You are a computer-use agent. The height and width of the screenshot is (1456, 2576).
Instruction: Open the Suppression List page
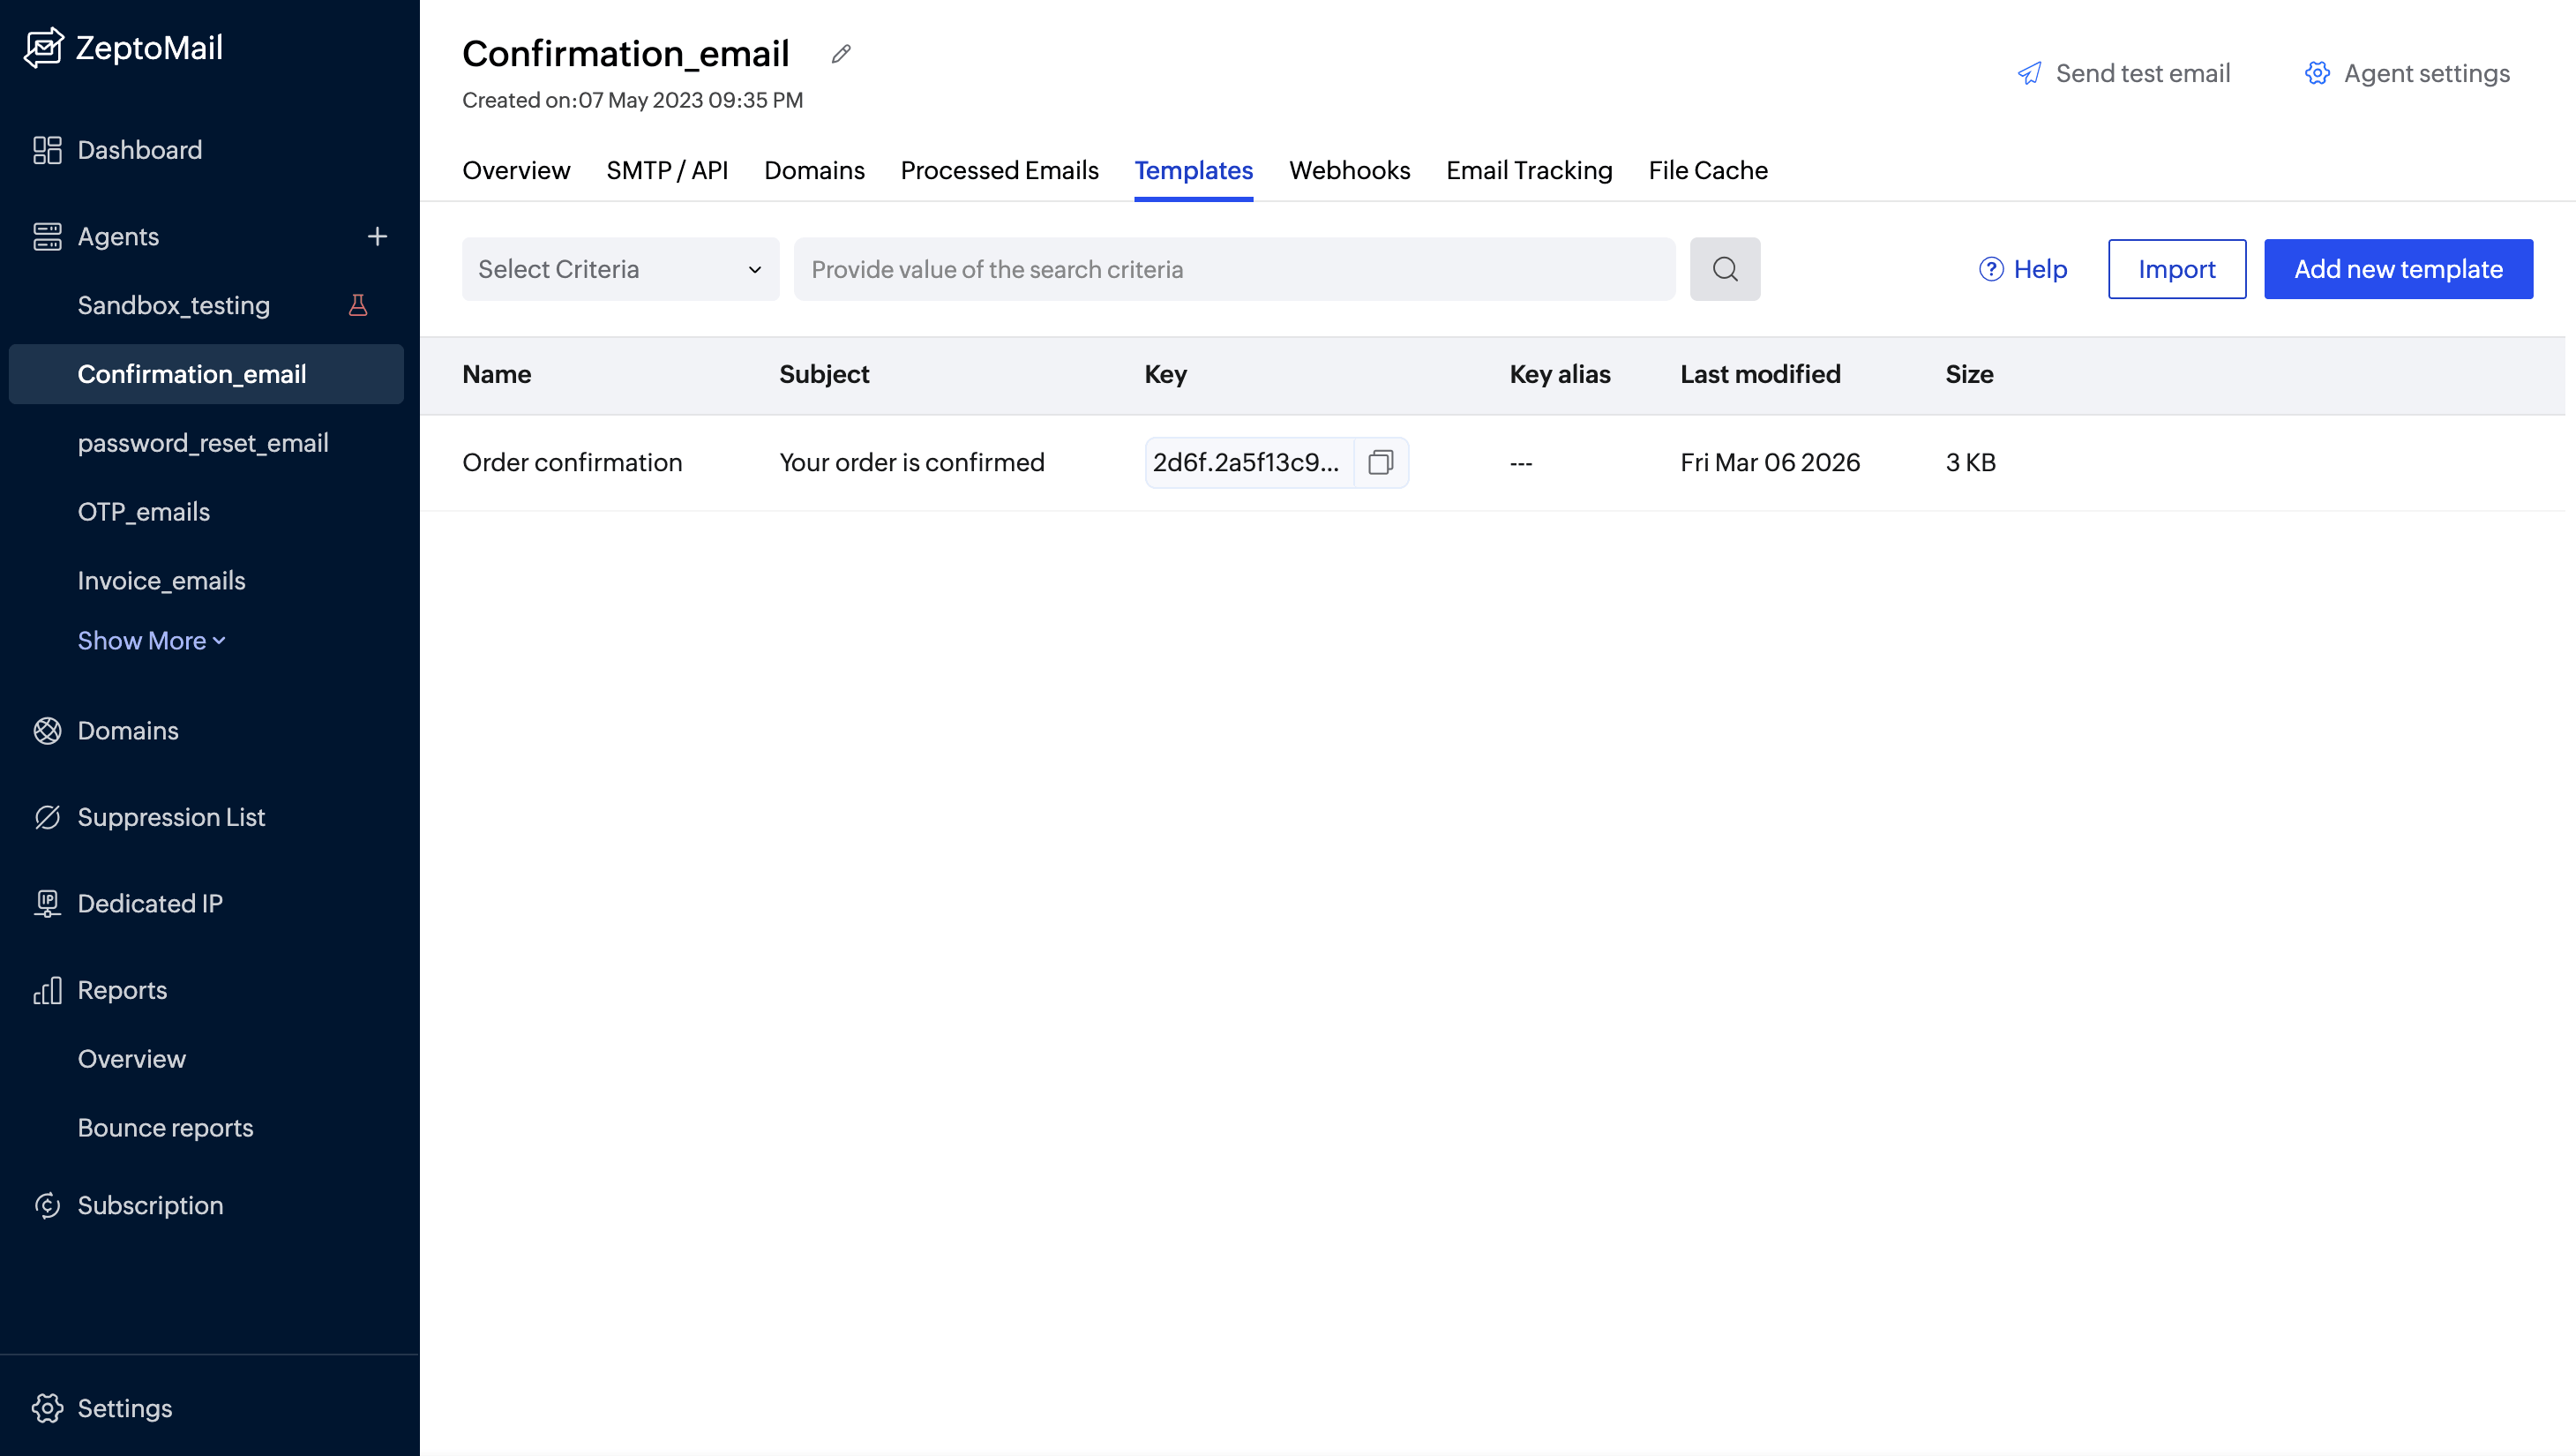(171, 817)
